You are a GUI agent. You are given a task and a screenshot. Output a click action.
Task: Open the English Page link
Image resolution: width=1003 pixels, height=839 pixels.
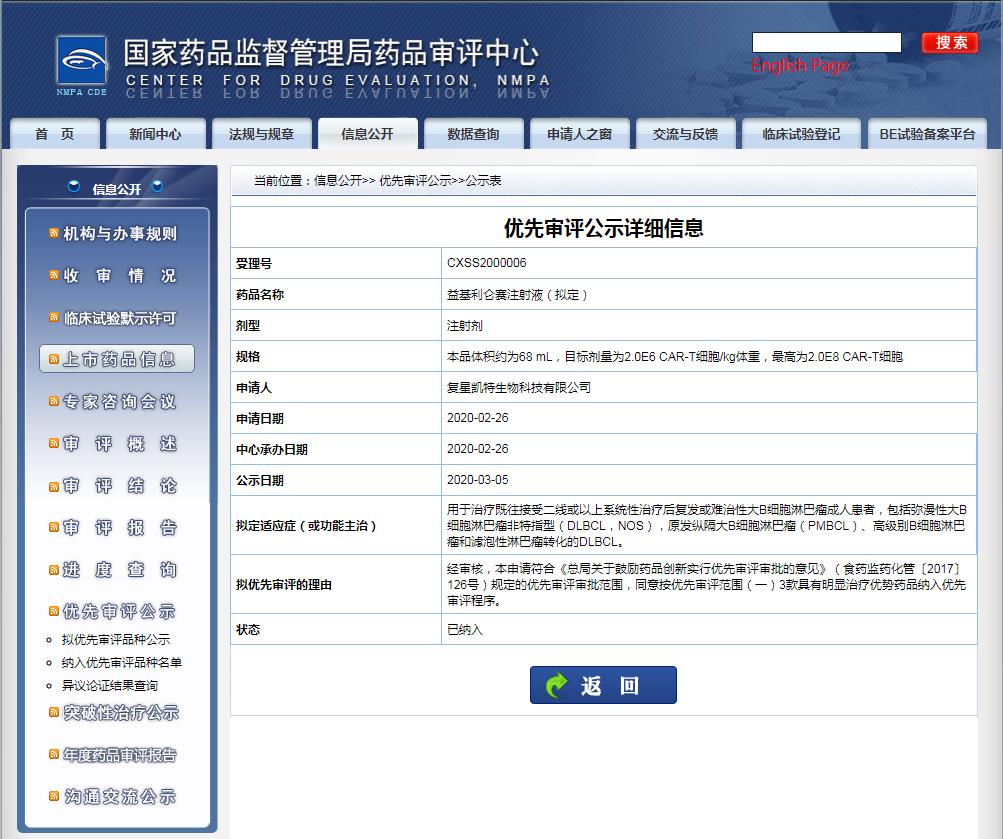point(799,65)
